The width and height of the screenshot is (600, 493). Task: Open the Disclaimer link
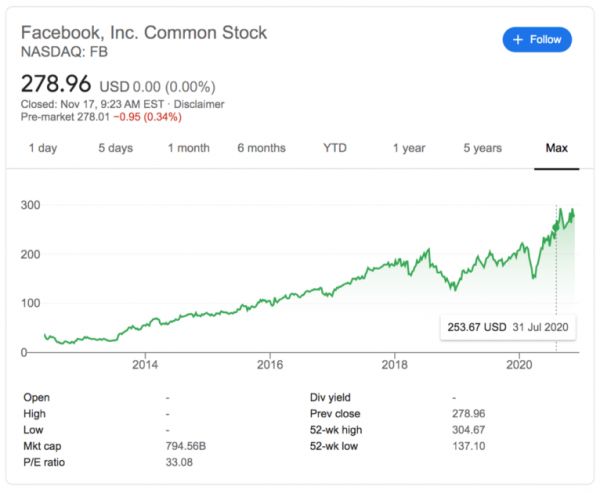198,104
